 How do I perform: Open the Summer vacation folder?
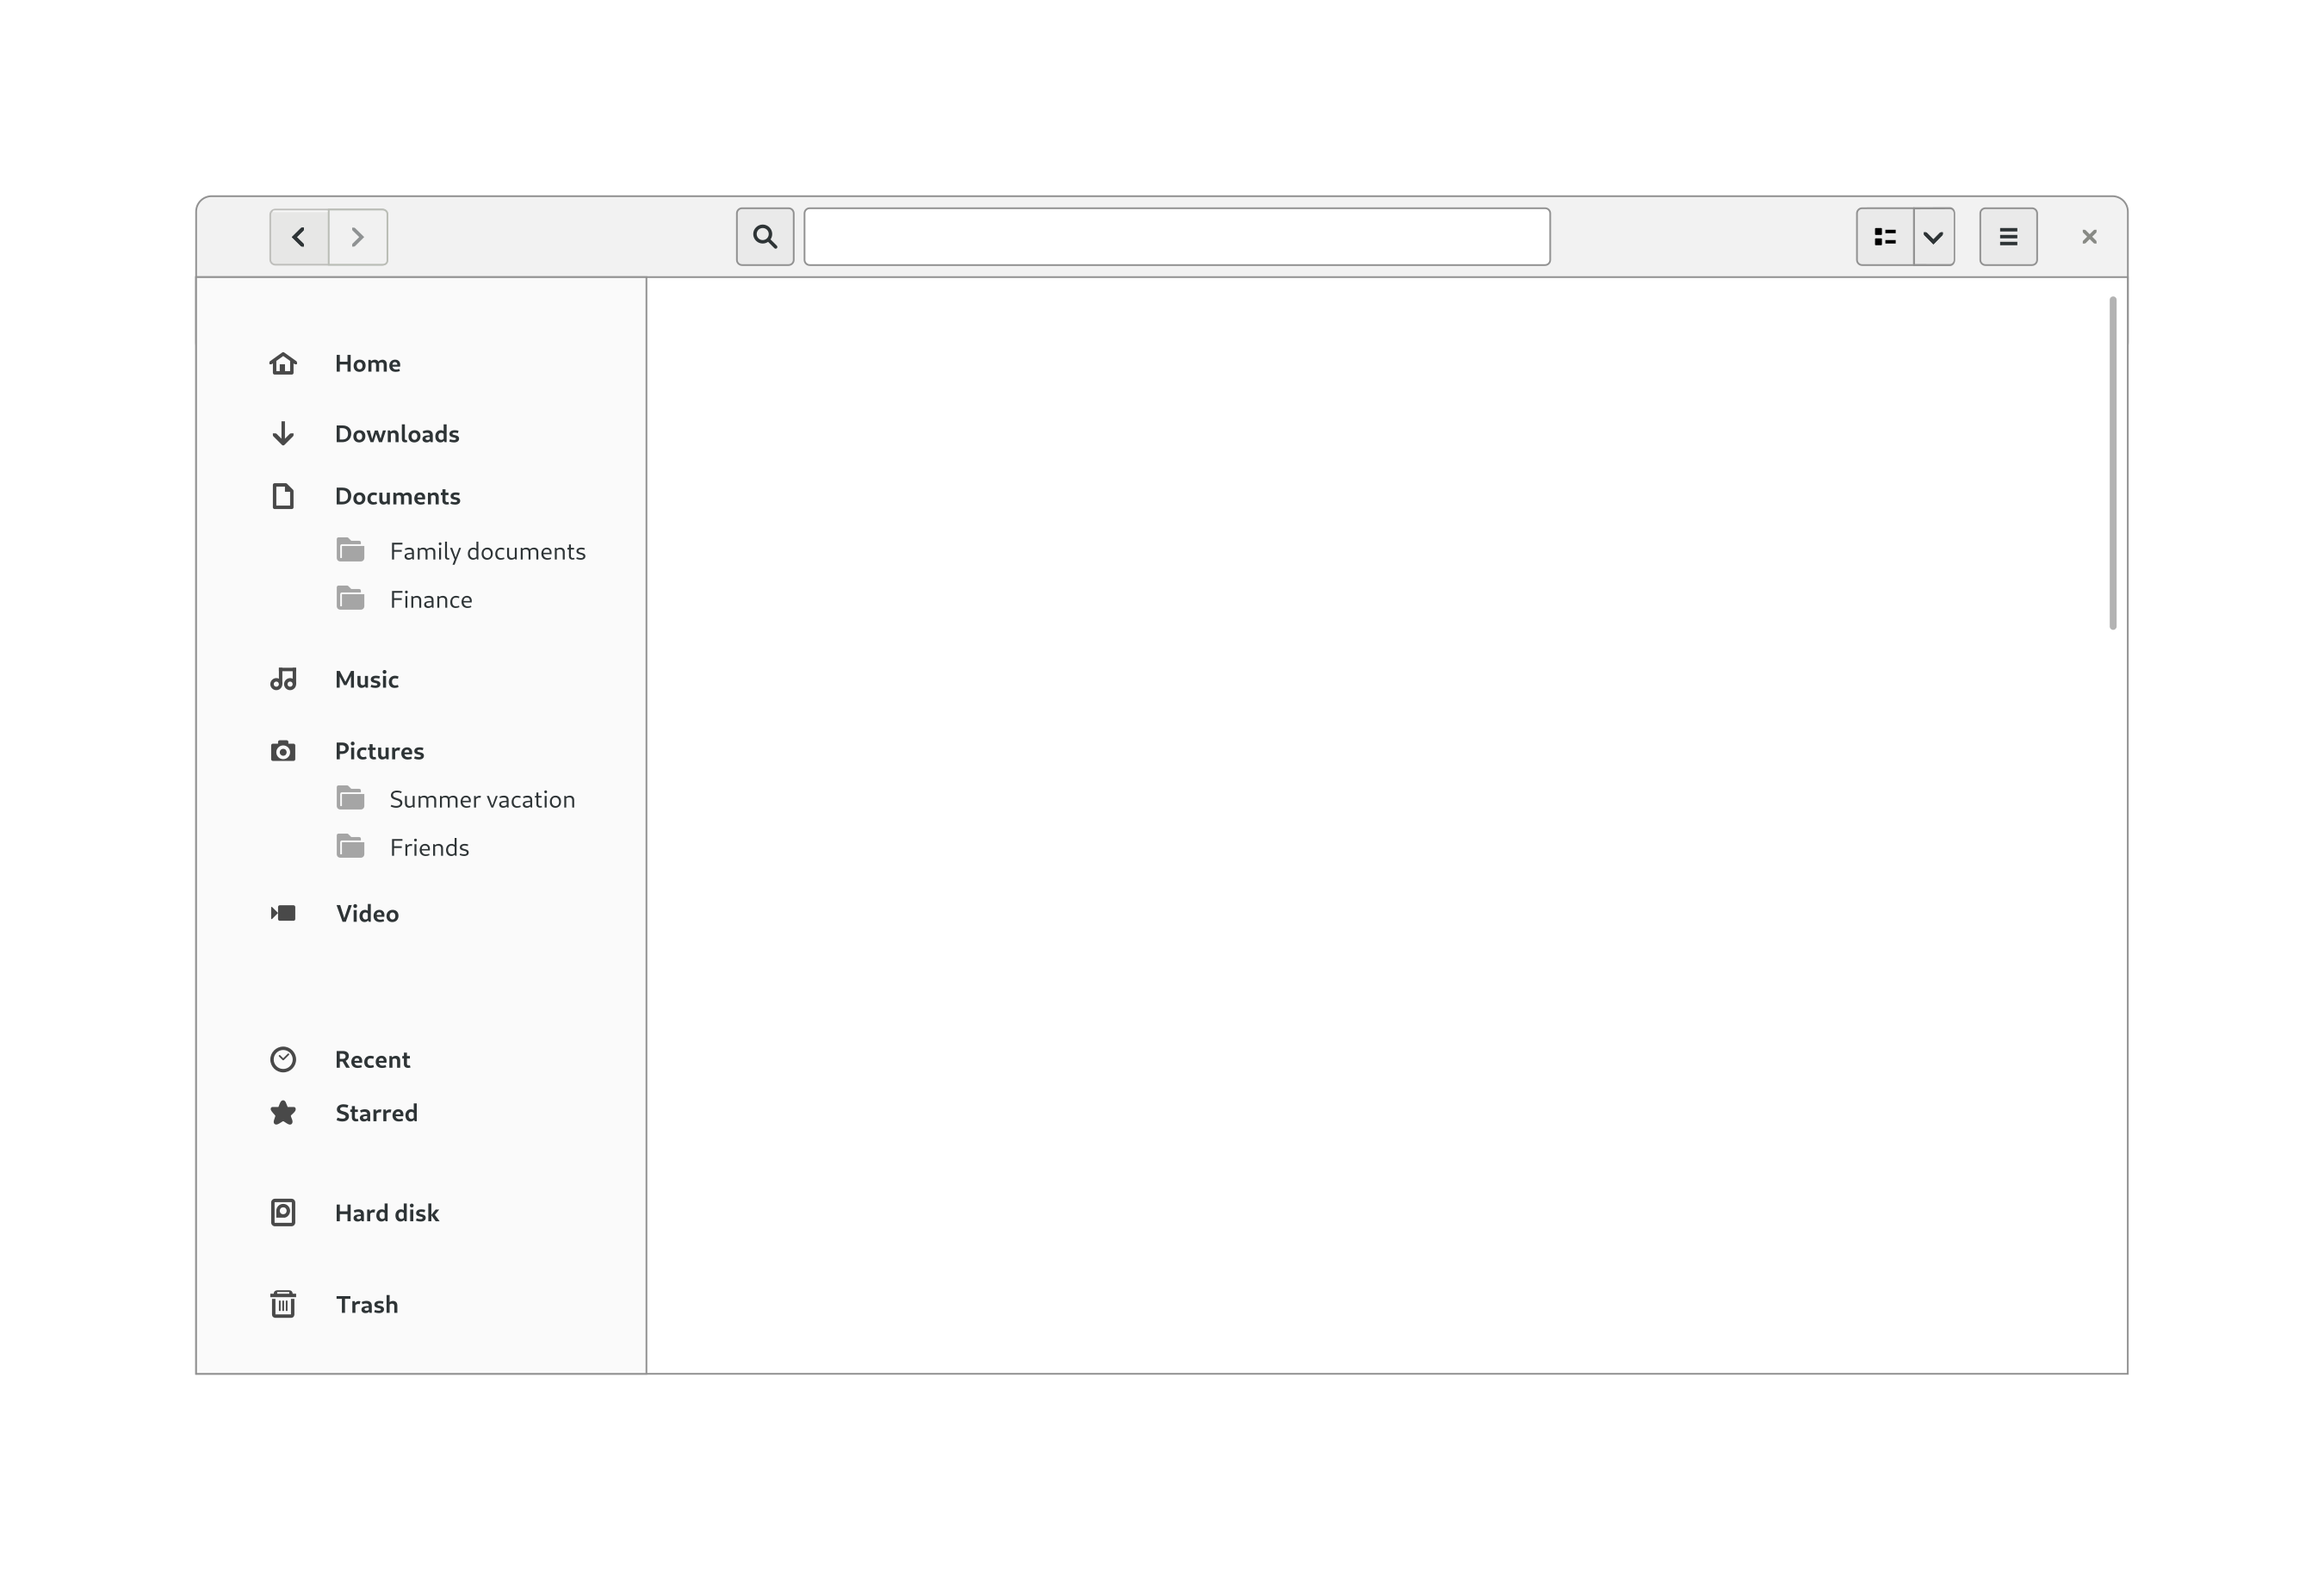pos(482,799)
